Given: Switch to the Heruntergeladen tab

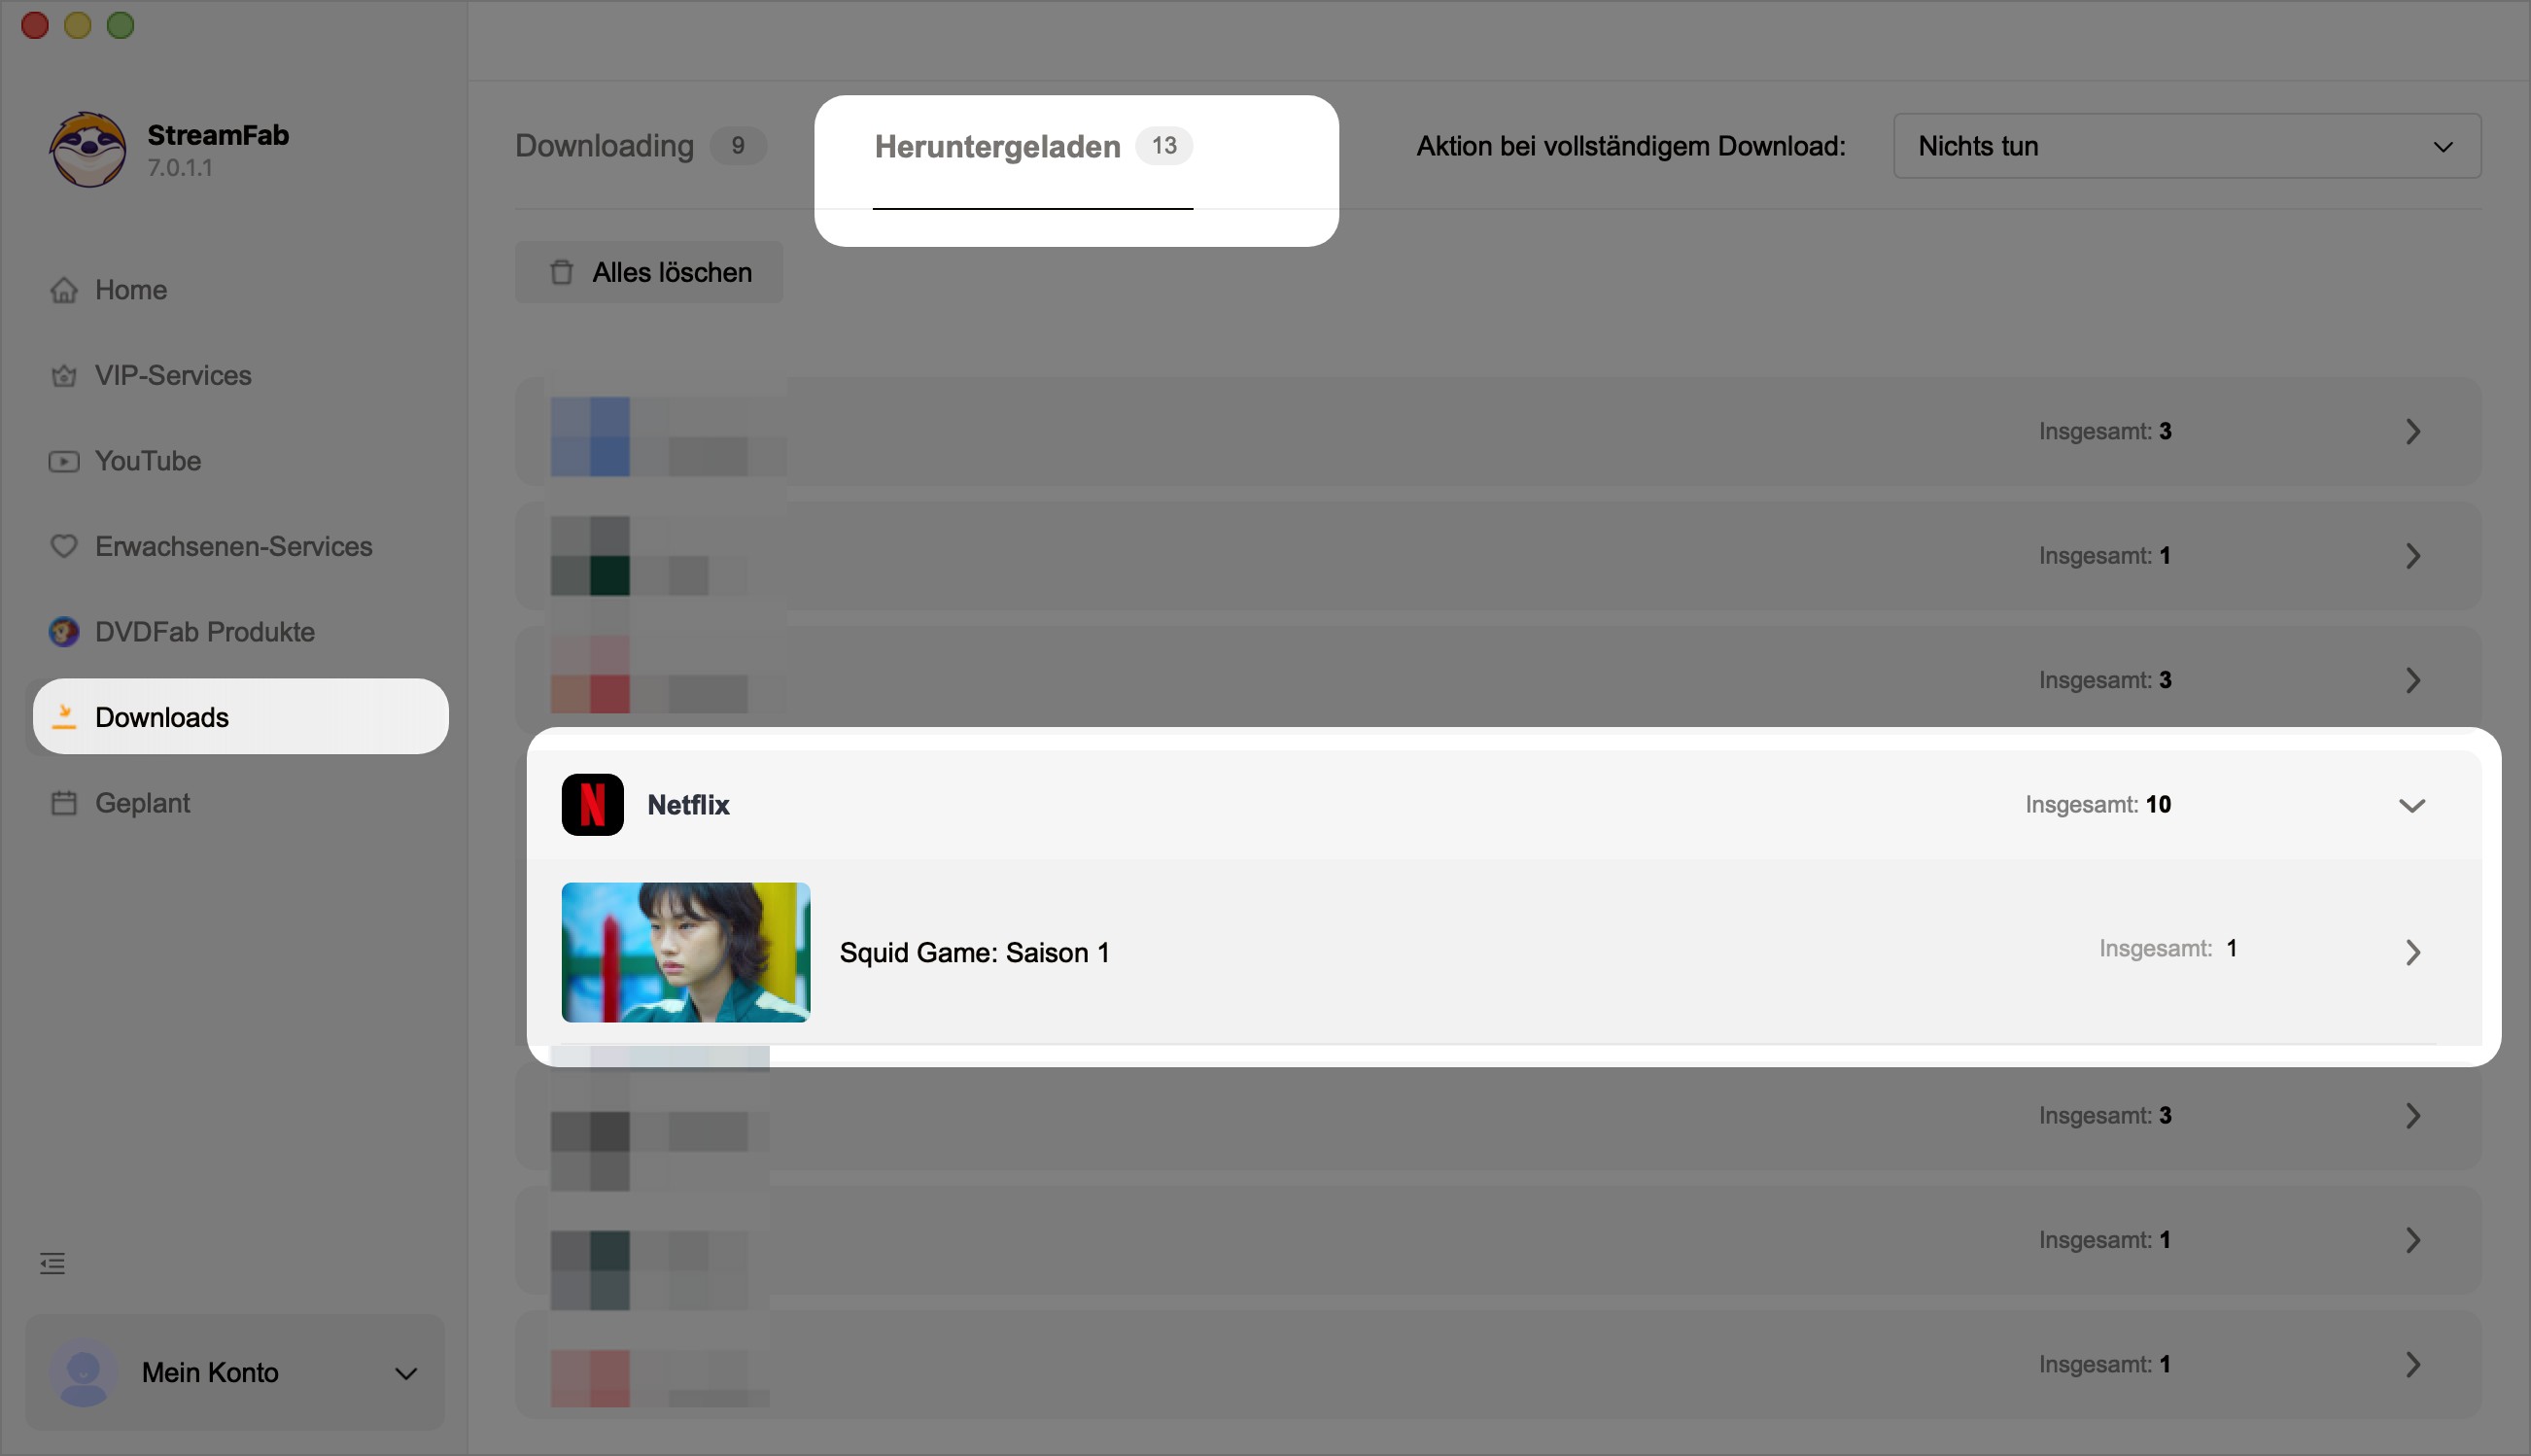Looking at the screenshot, I should [x=997, y=146].
